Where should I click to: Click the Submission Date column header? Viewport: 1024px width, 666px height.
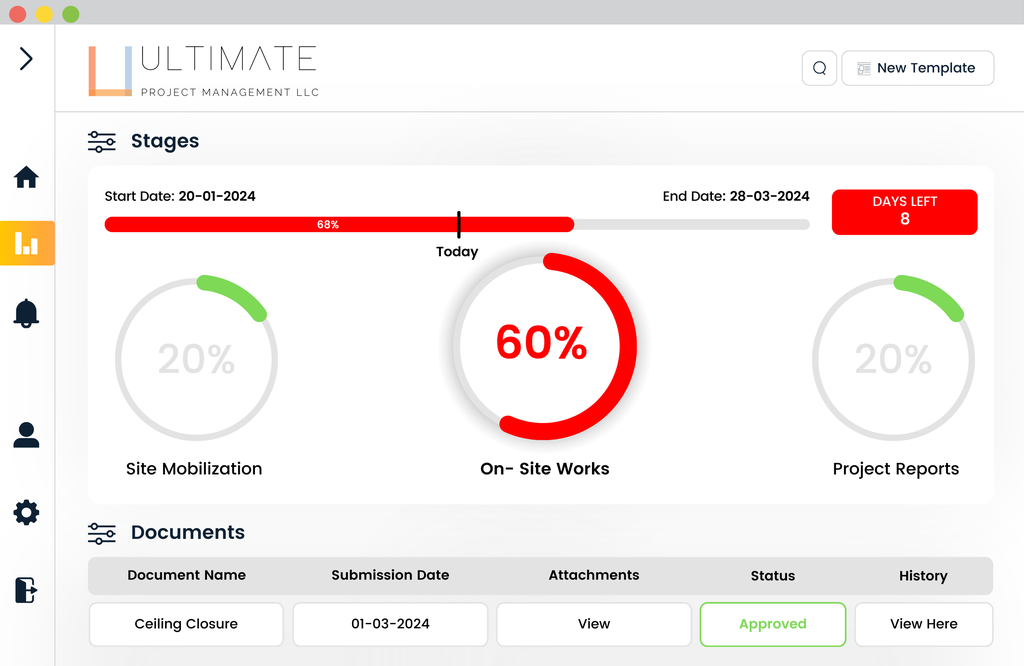click(x=390, y=575)
